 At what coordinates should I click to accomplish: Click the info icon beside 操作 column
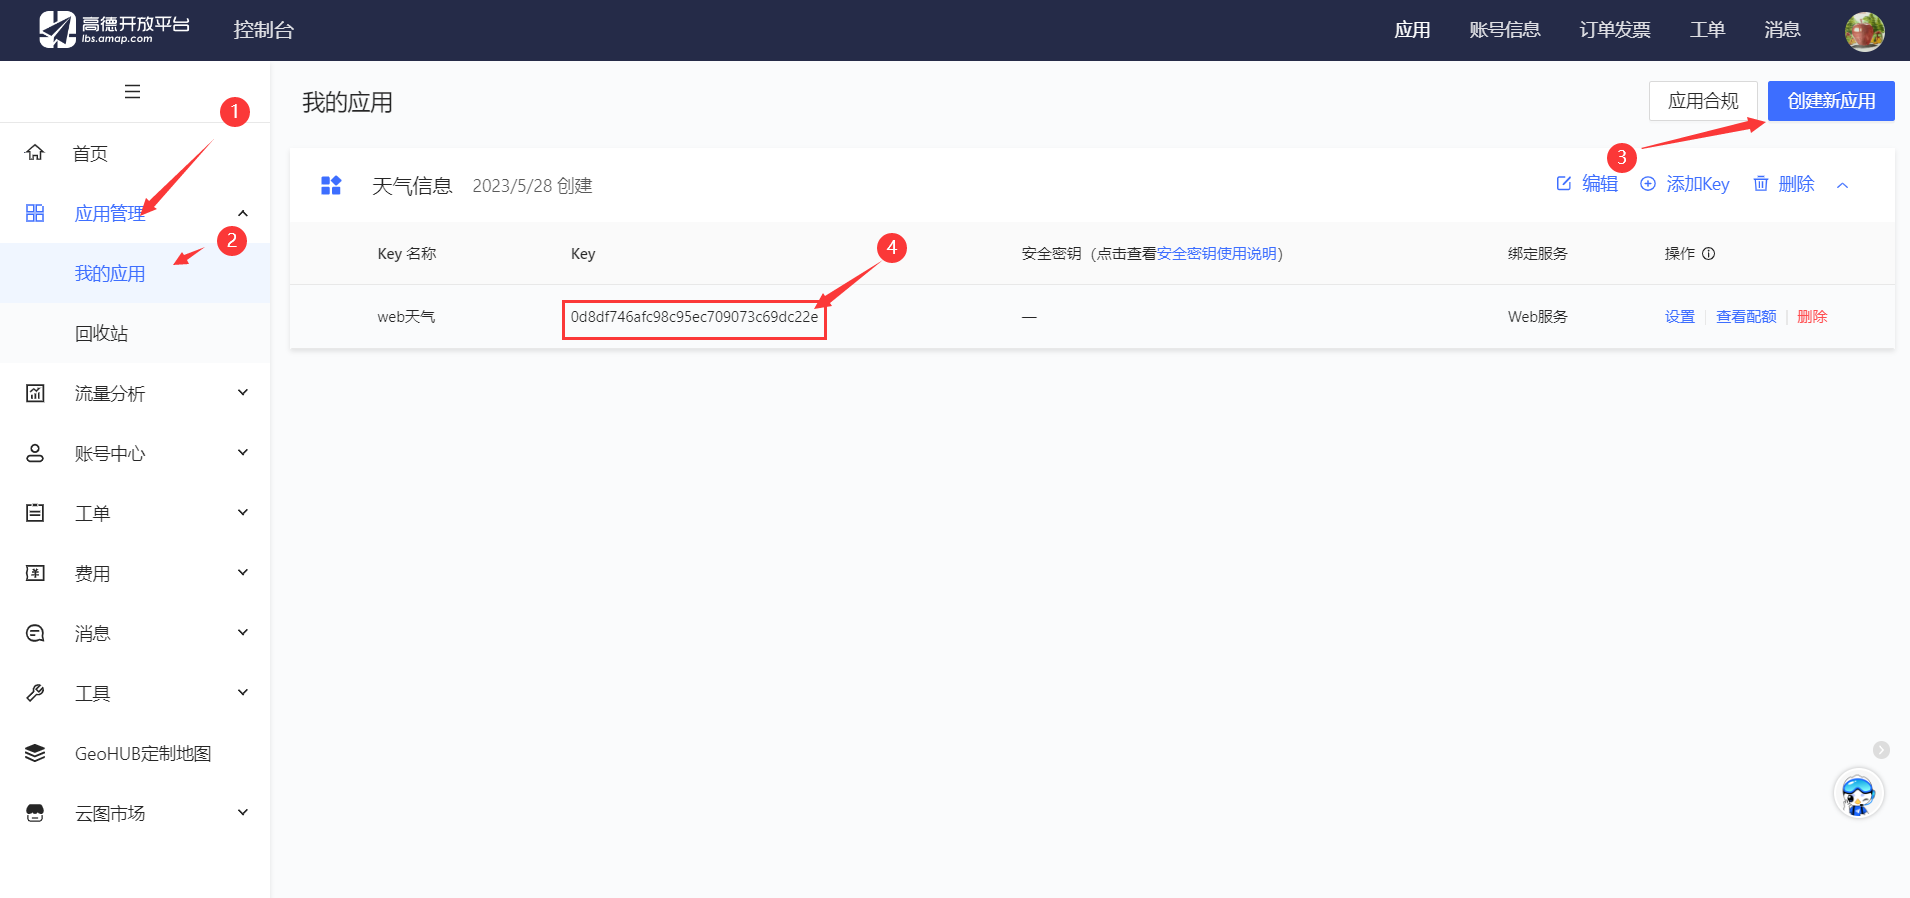click(1708, 254)
